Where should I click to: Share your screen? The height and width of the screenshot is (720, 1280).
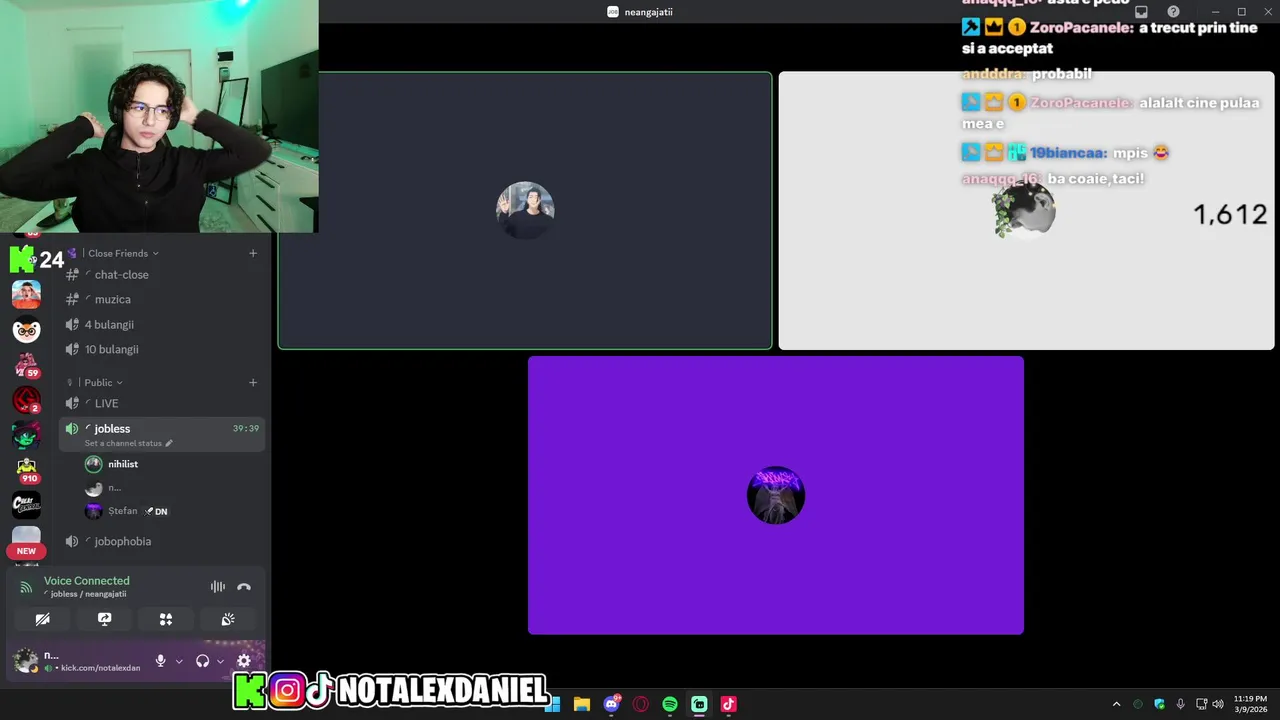click(x=104, y=619)
